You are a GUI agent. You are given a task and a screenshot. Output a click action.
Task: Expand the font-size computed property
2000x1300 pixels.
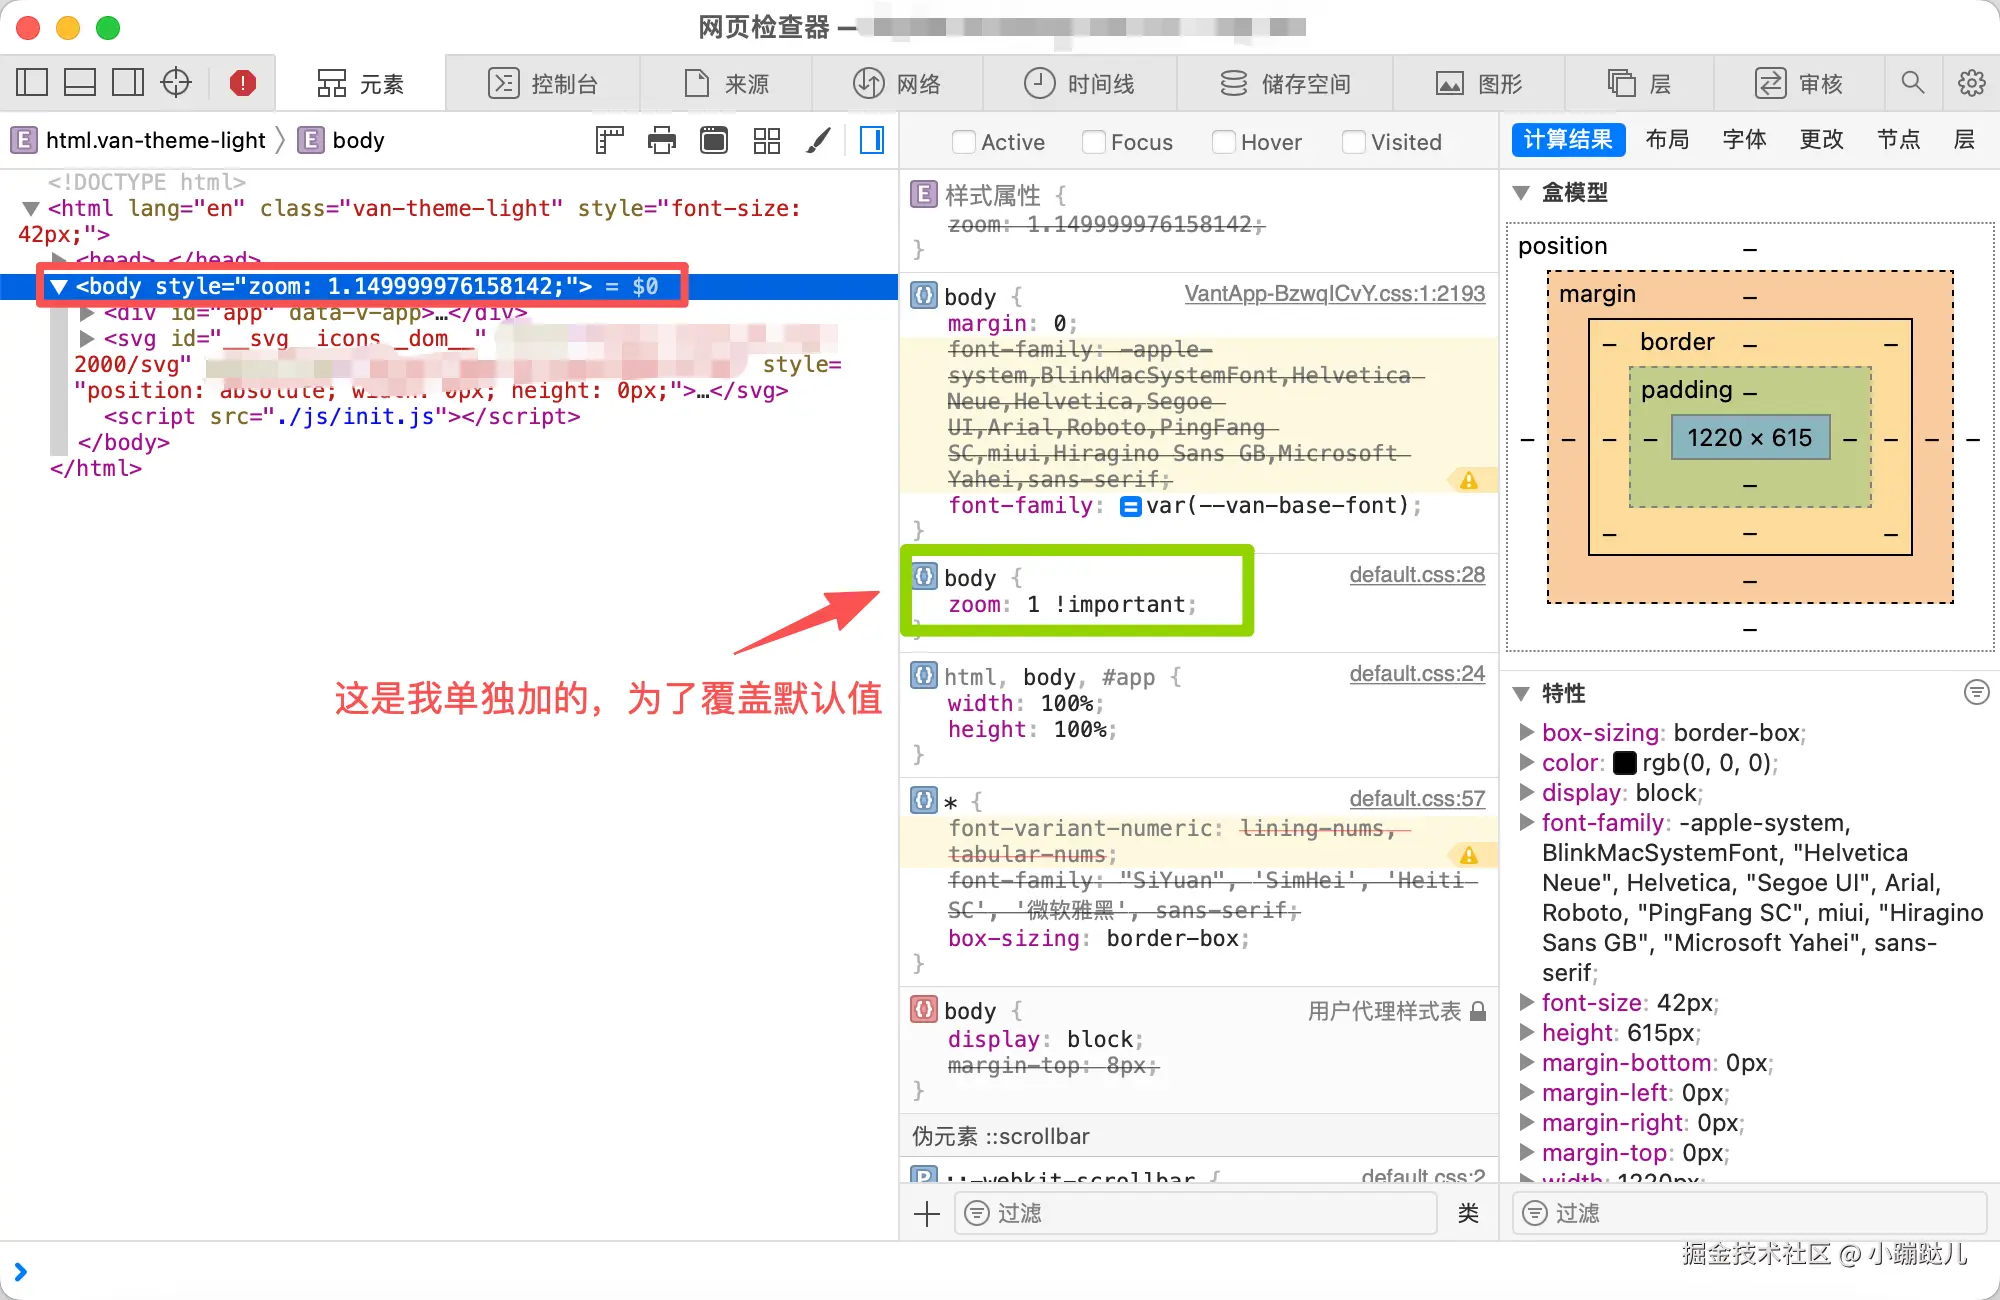click(1527, 1003)
